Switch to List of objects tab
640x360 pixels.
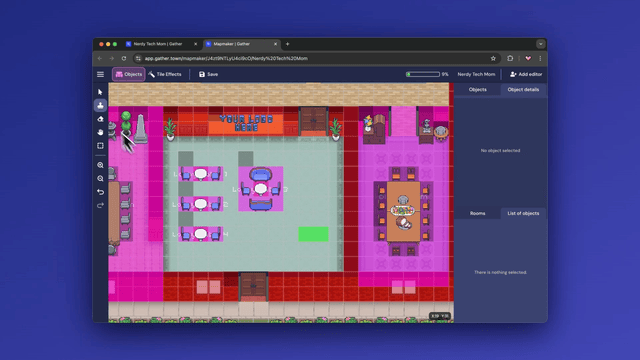pos(523,213)
